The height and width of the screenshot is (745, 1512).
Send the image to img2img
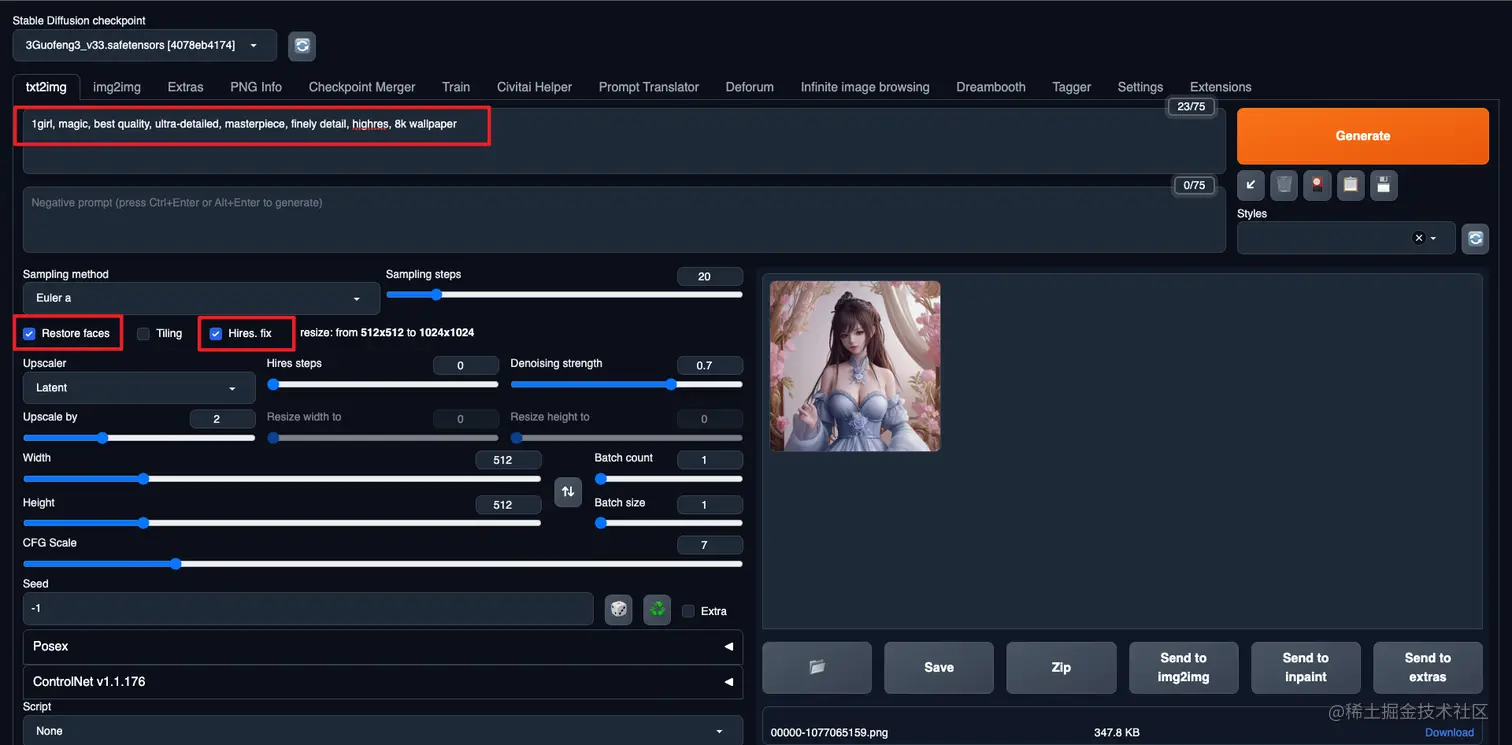pos(1183,667)
